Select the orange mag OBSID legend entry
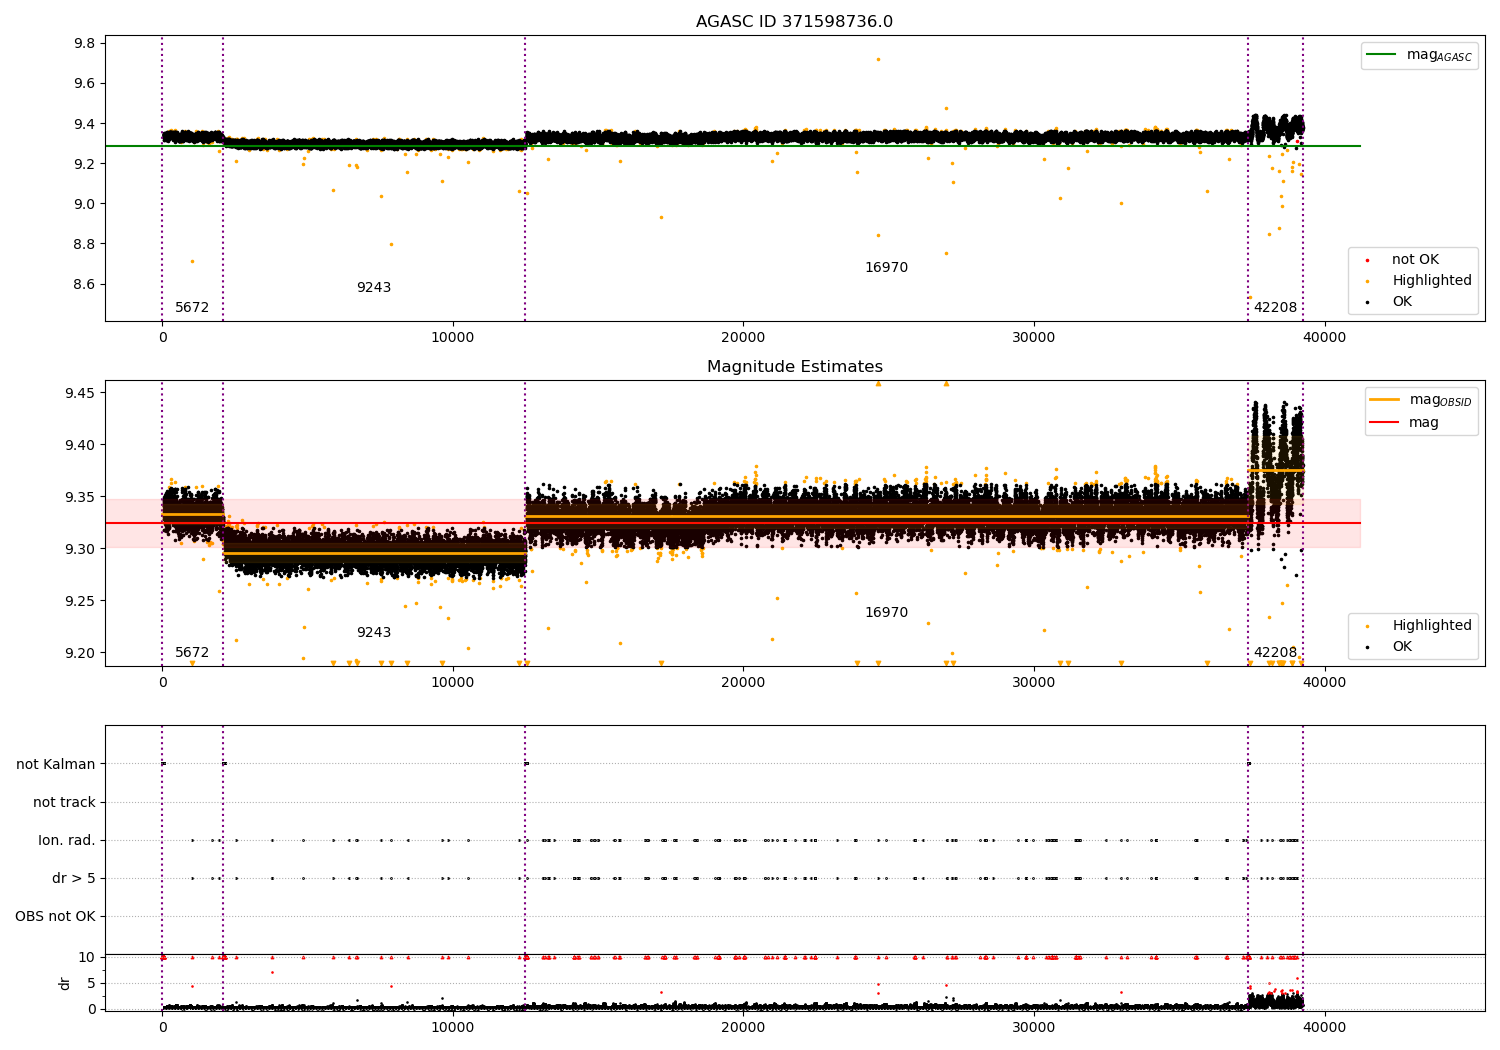 click(1421, 400)
